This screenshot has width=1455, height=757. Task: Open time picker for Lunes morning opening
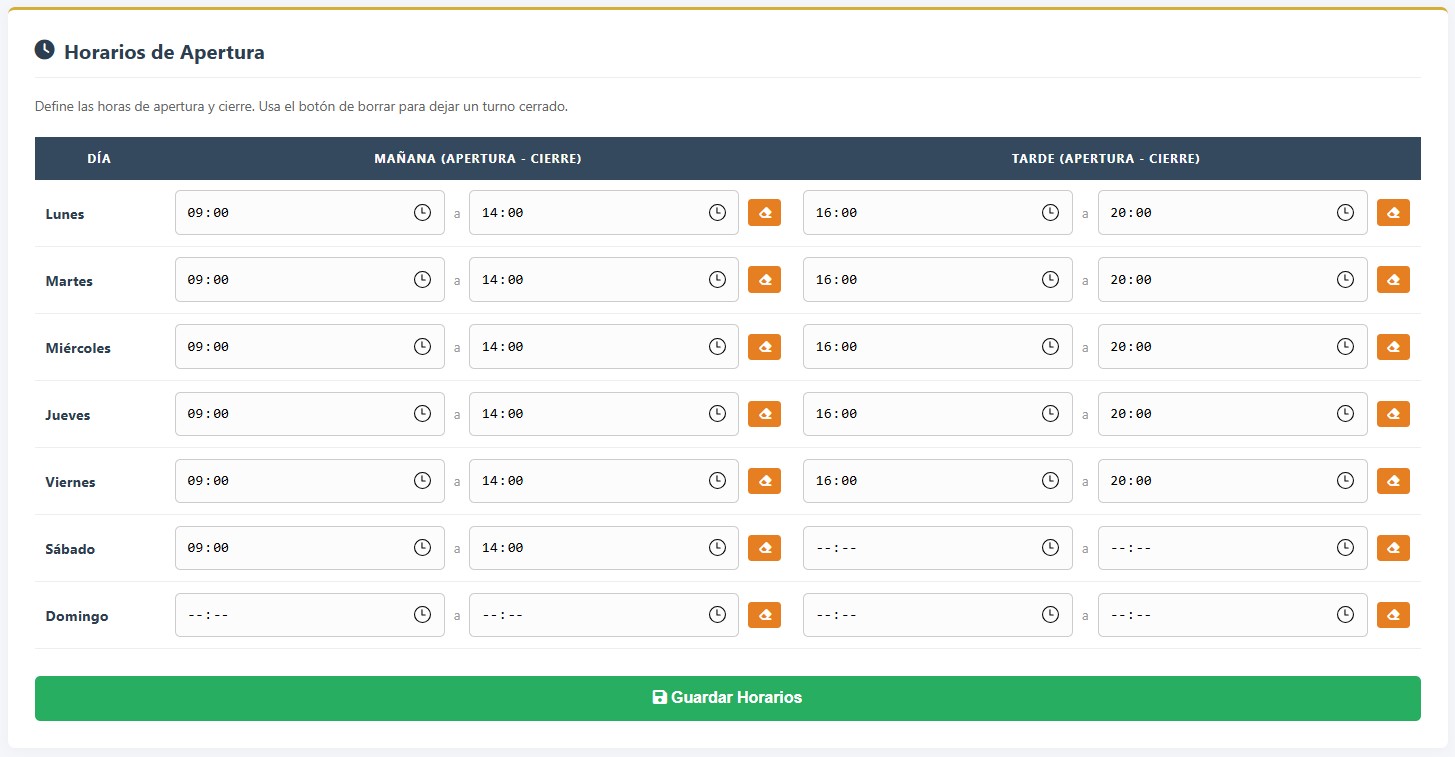pos(422,212)
